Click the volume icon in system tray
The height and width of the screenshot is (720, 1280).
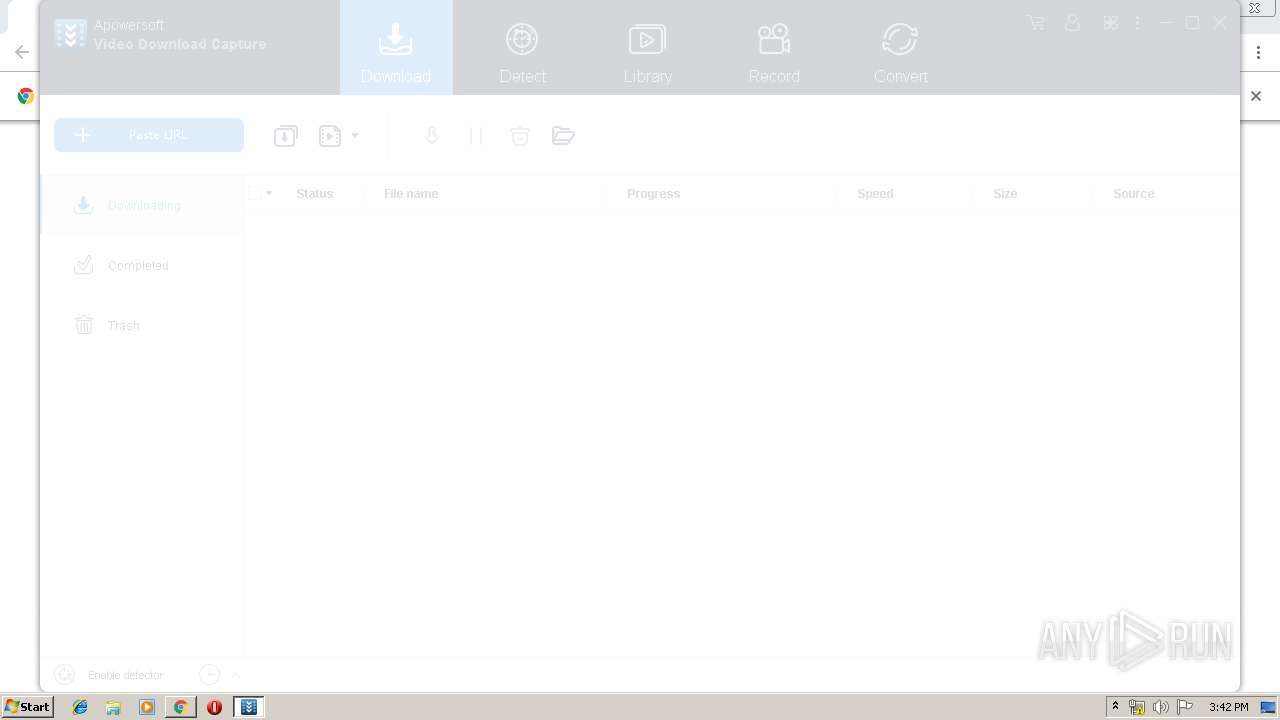(x=1160, y=707)
